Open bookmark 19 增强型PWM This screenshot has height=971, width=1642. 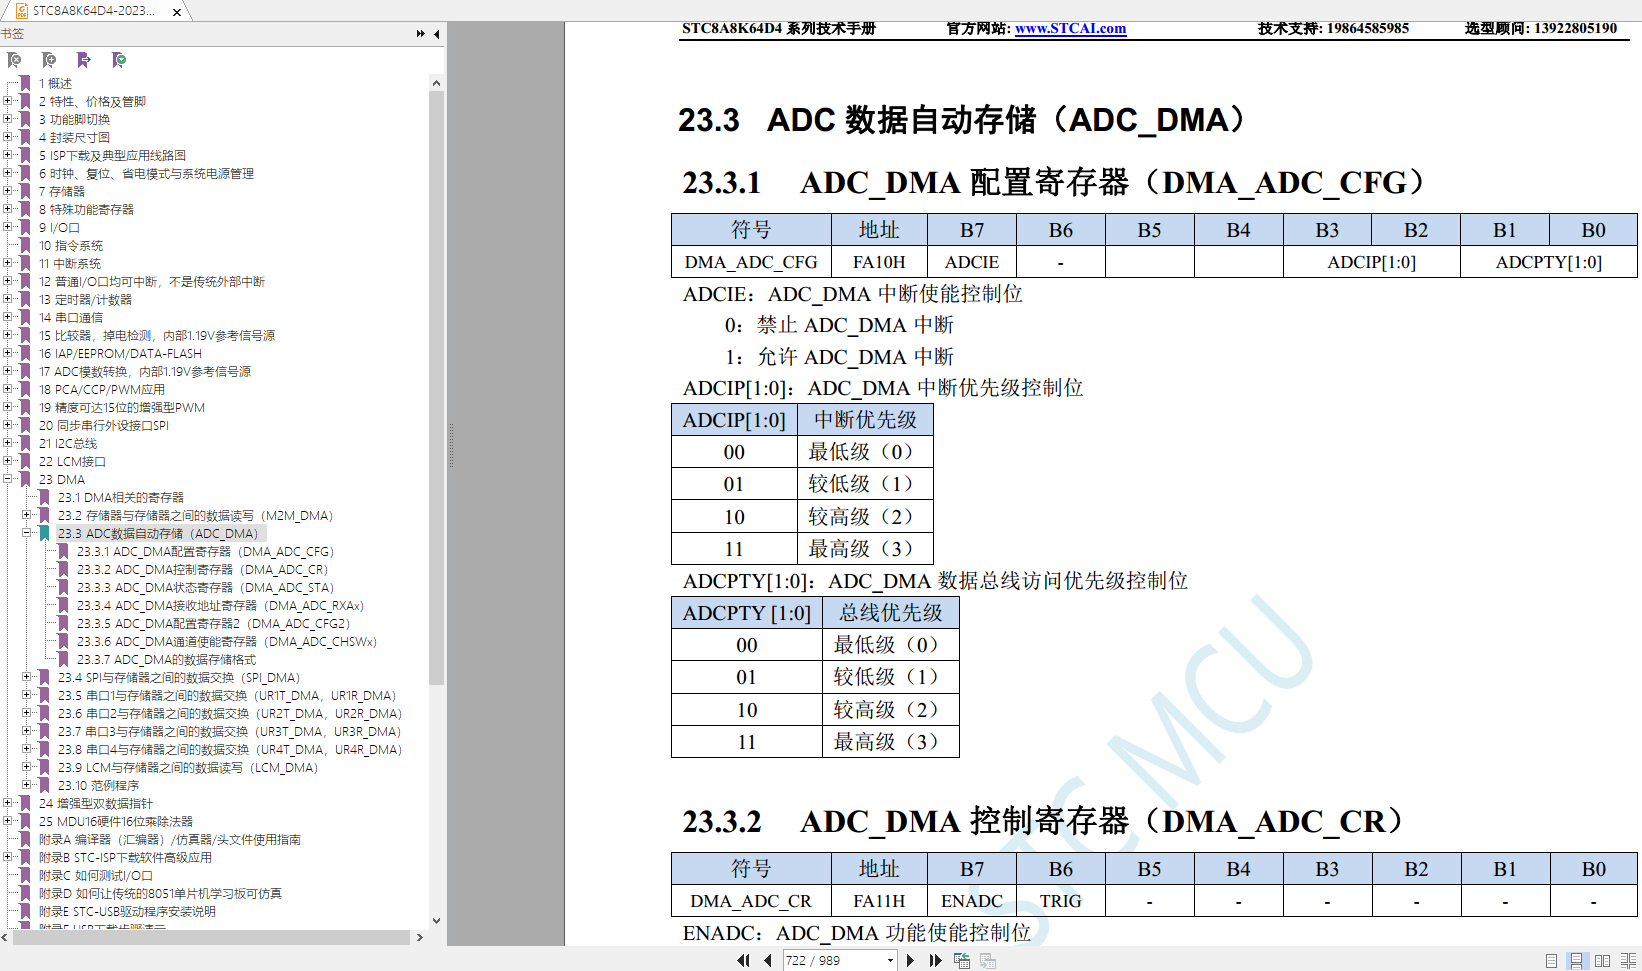point(122,407)
